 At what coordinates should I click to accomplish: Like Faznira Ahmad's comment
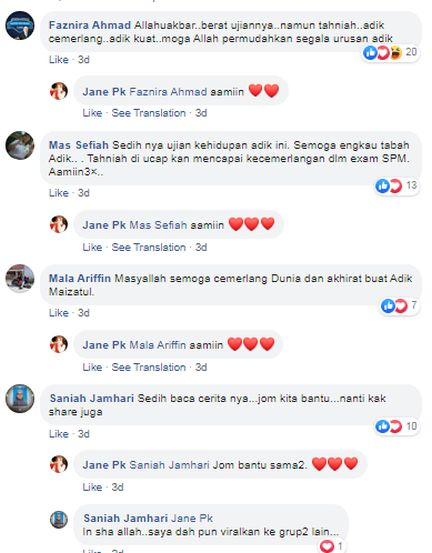tap(59, 60)
